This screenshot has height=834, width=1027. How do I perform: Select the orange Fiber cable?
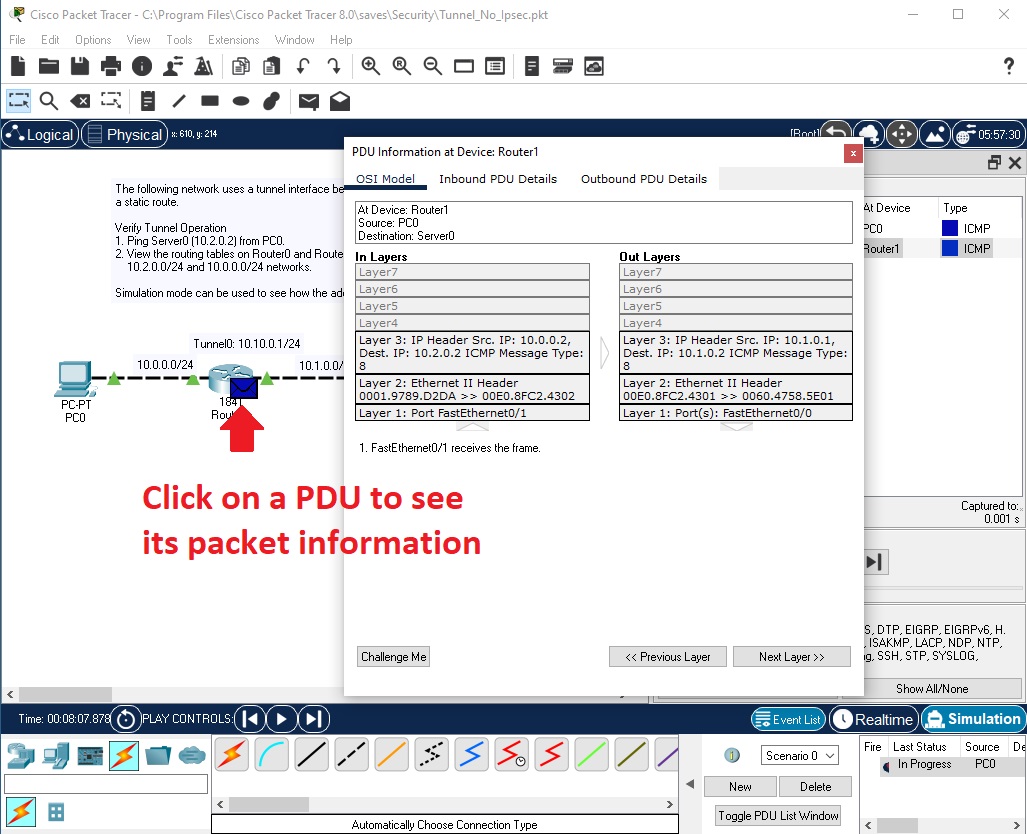[392, 755]
